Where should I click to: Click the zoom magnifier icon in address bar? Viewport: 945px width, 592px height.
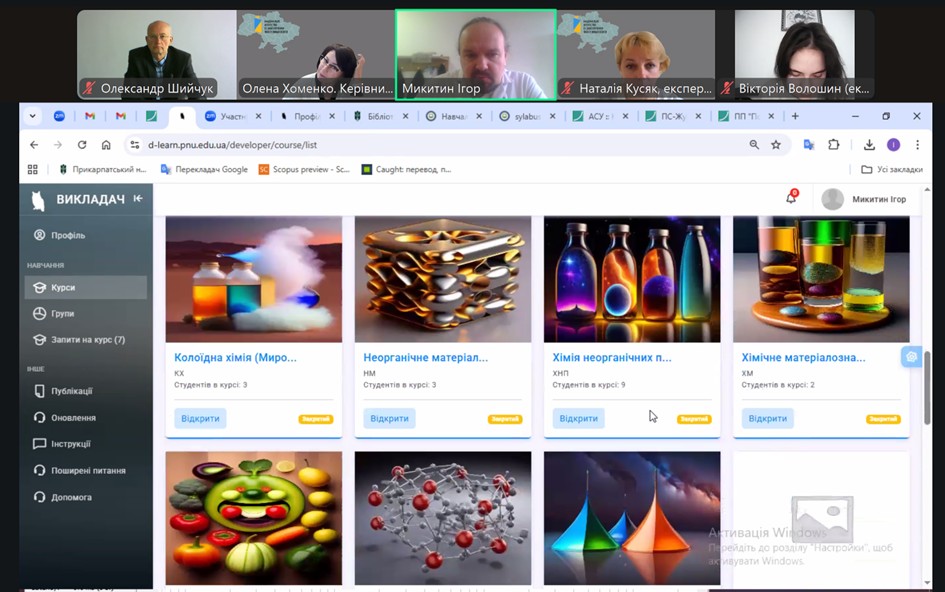(754, 144)
